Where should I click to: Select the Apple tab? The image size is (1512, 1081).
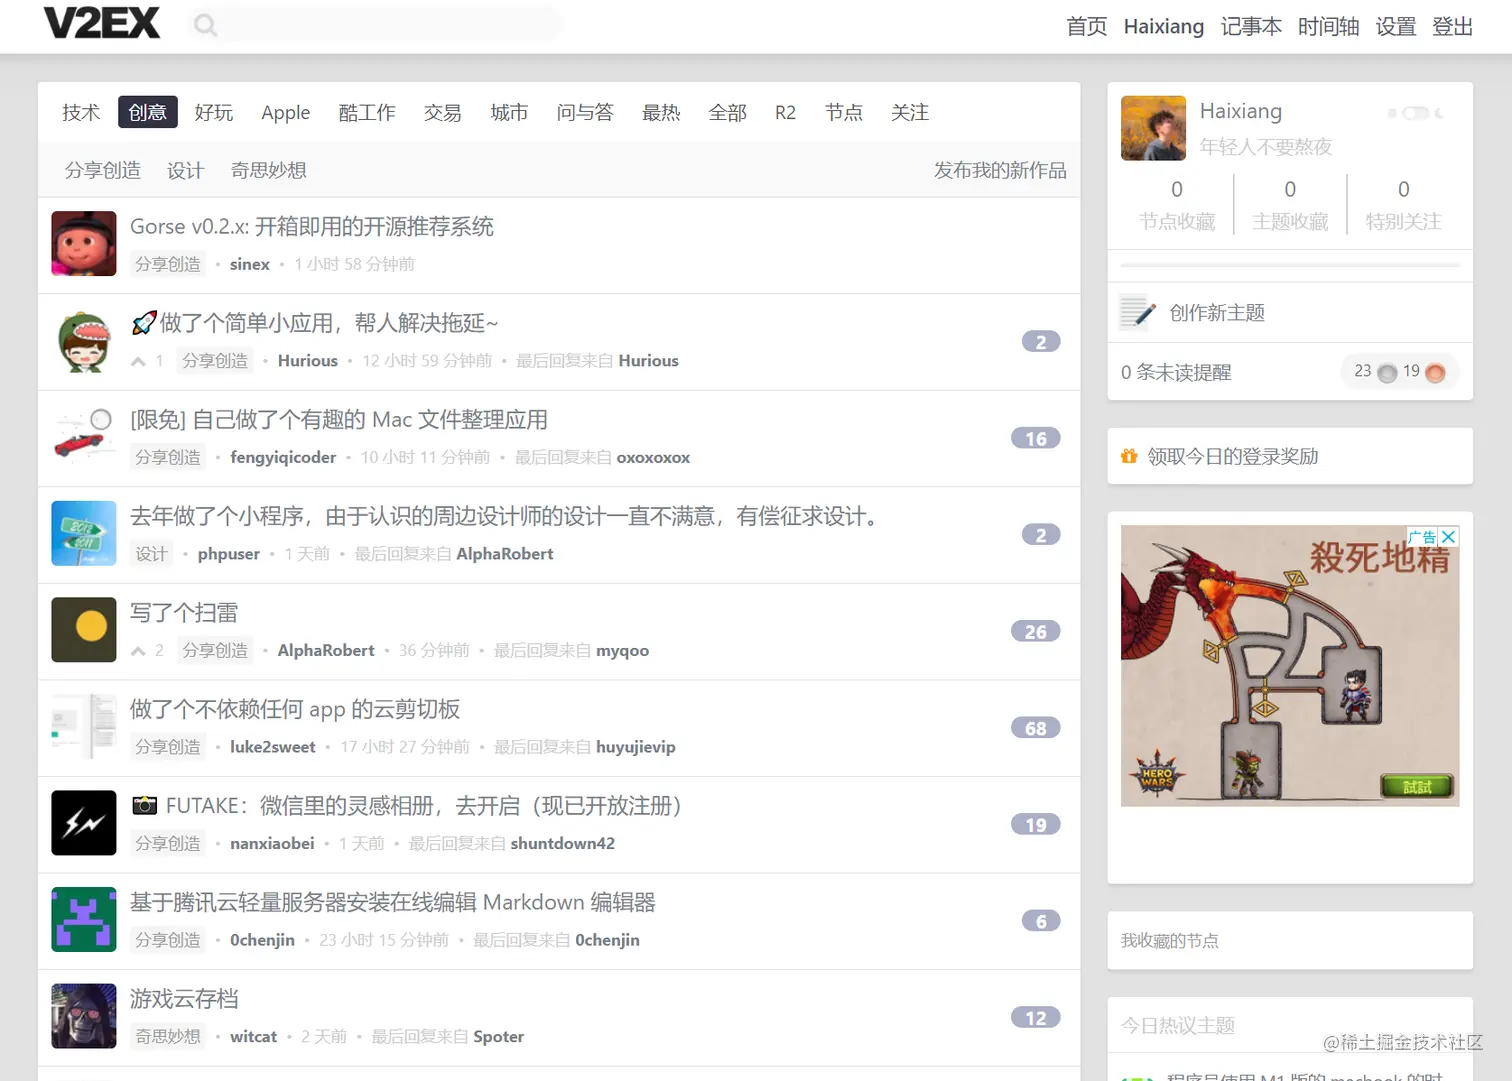[286, 112]
